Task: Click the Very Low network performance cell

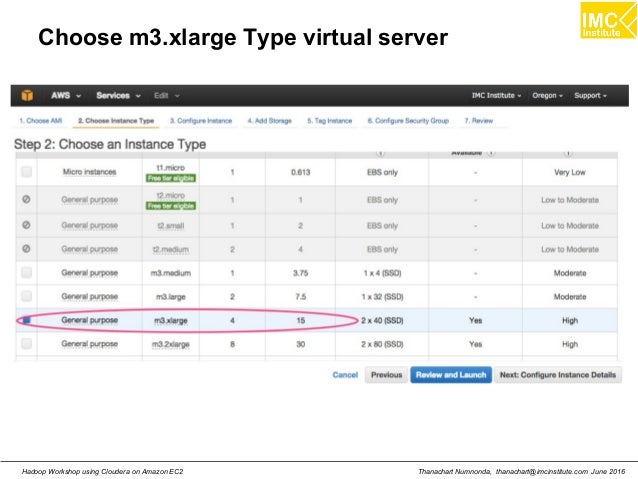Action: tap(570, 172)
